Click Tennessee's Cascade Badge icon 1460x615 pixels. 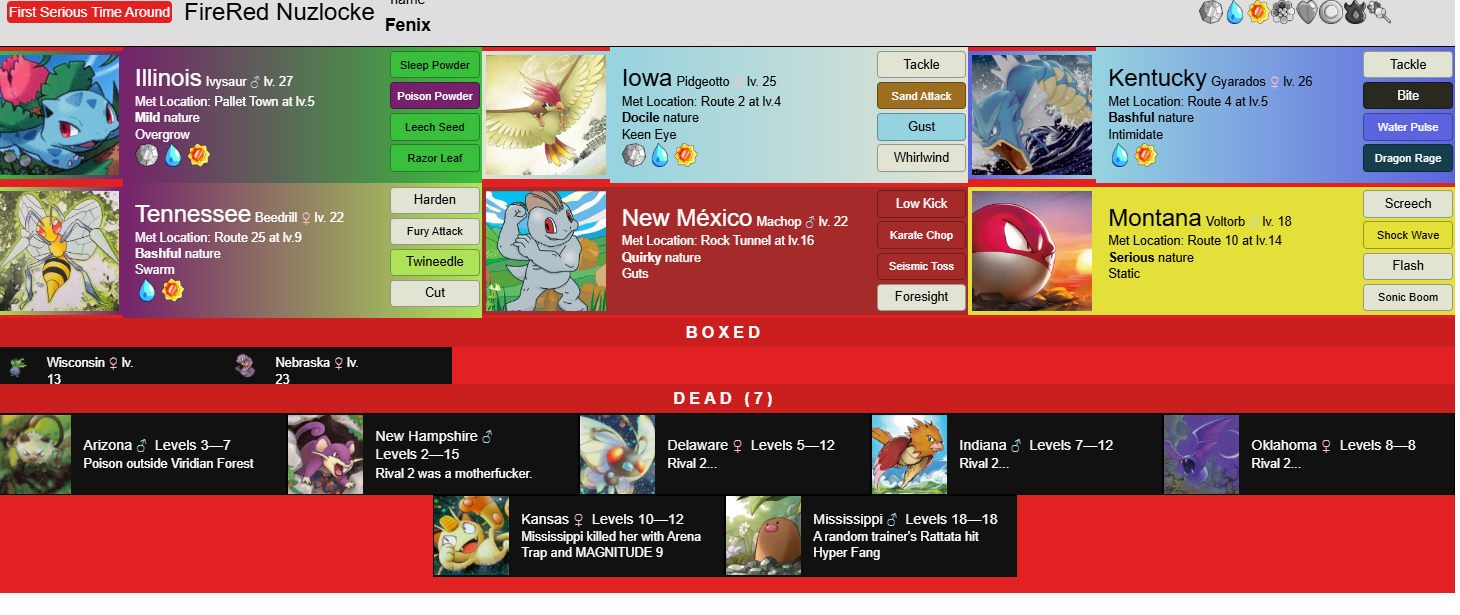tap(147, 290)
